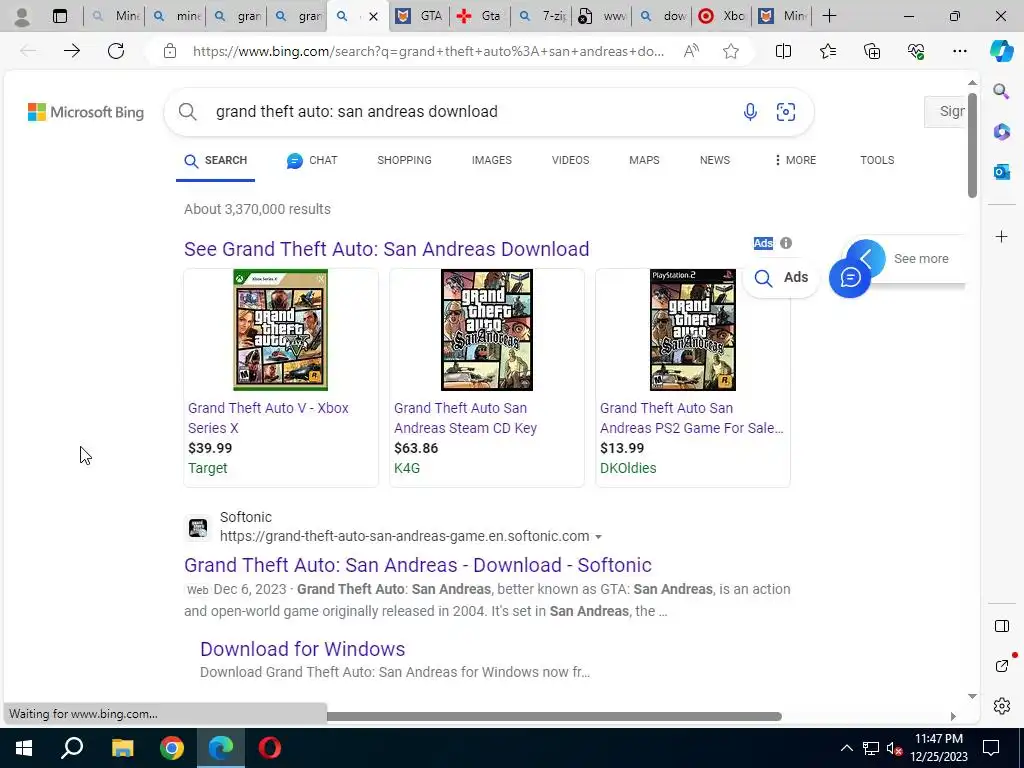This screenshot has height=768, width=1024.
Task: View site information lock icon
Action: [x=170, y=51]
